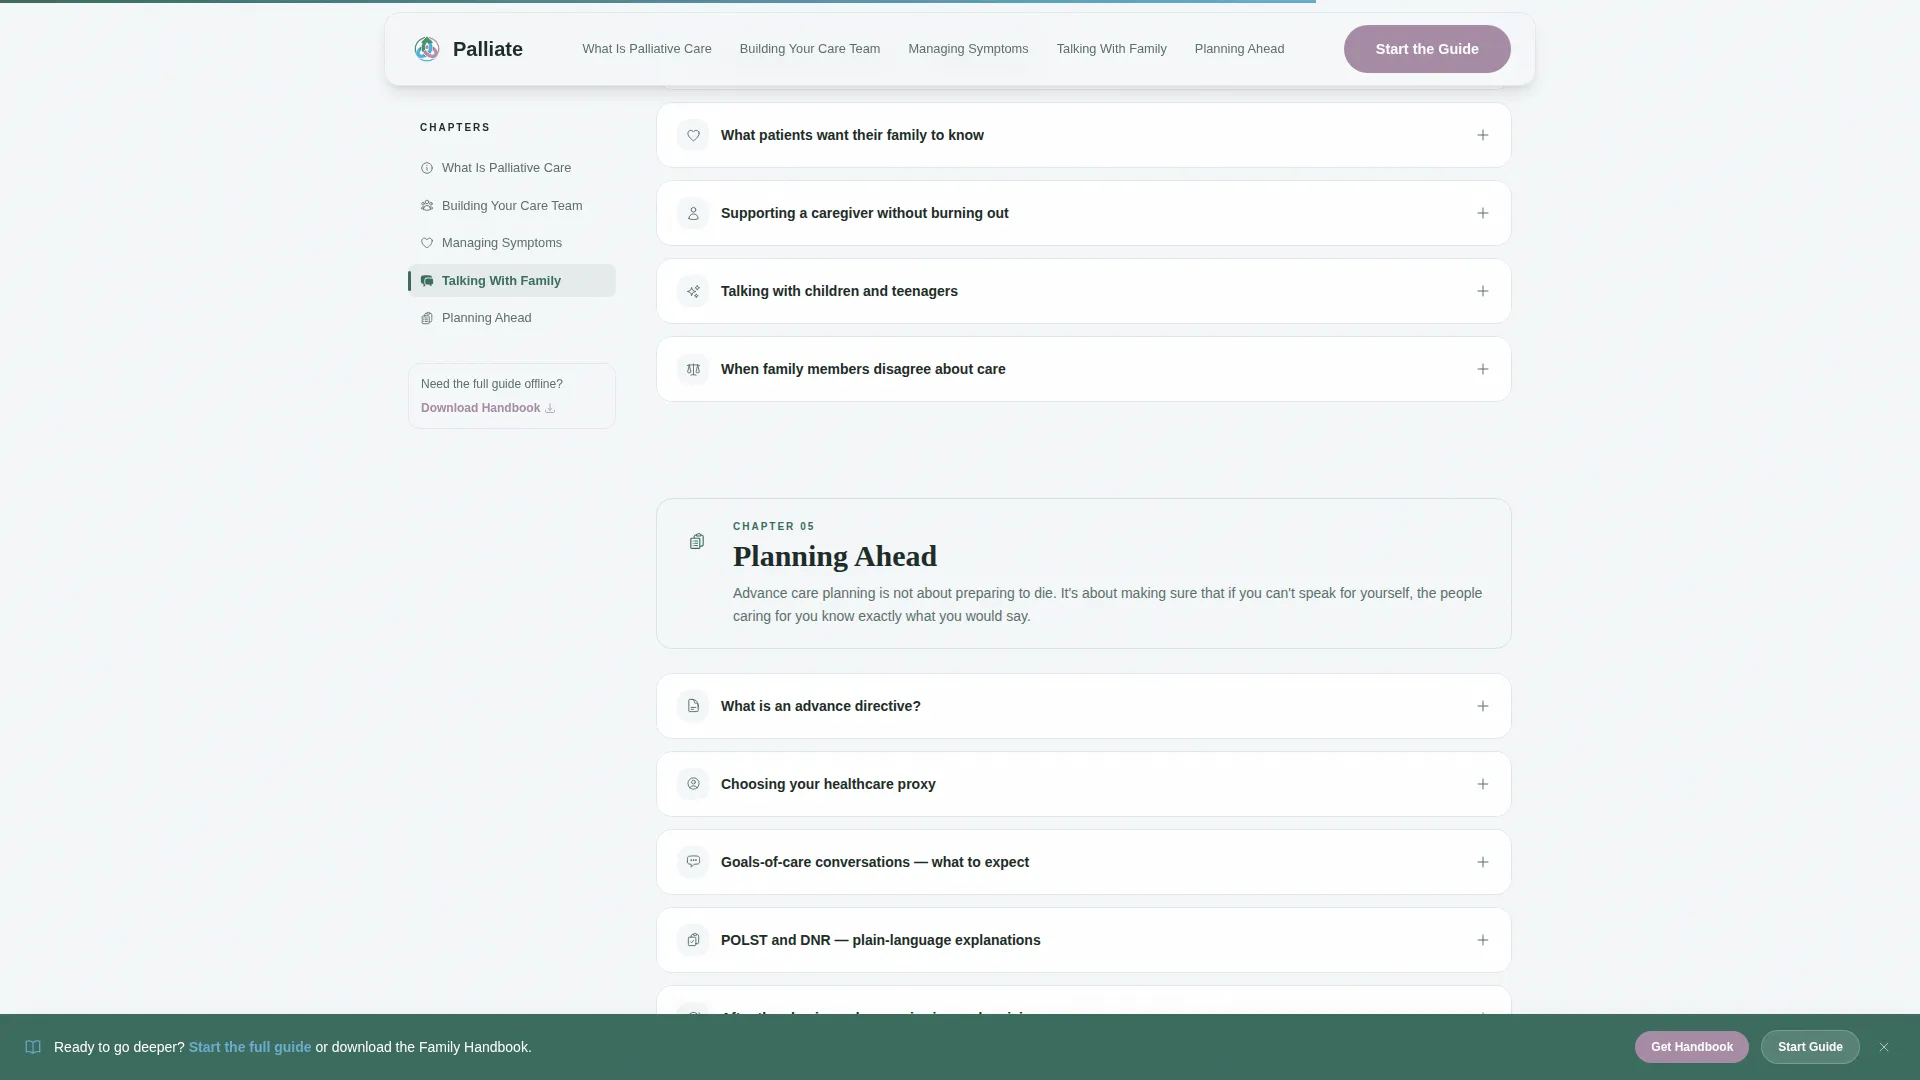Open 'Planning Ahead' in top navigation
The image size is (1920, 1080).
(x=1239, y=49)
